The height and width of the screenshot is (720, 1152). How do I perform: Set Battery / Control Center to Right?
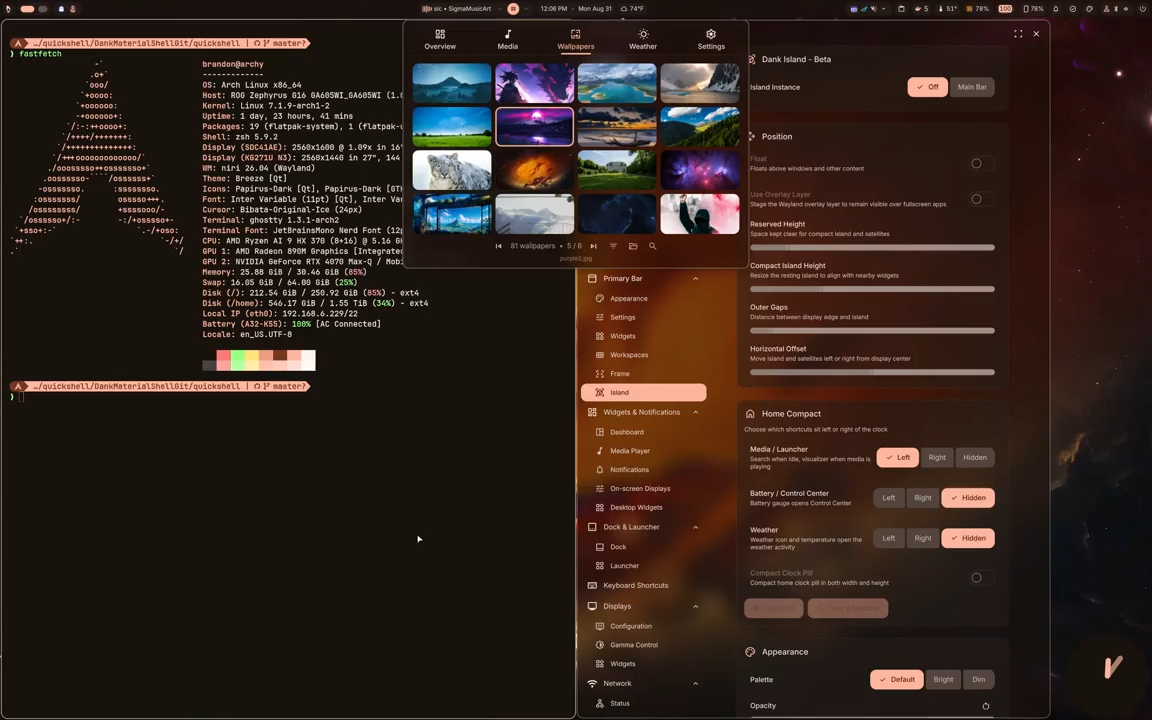click(x=923, y=497)
